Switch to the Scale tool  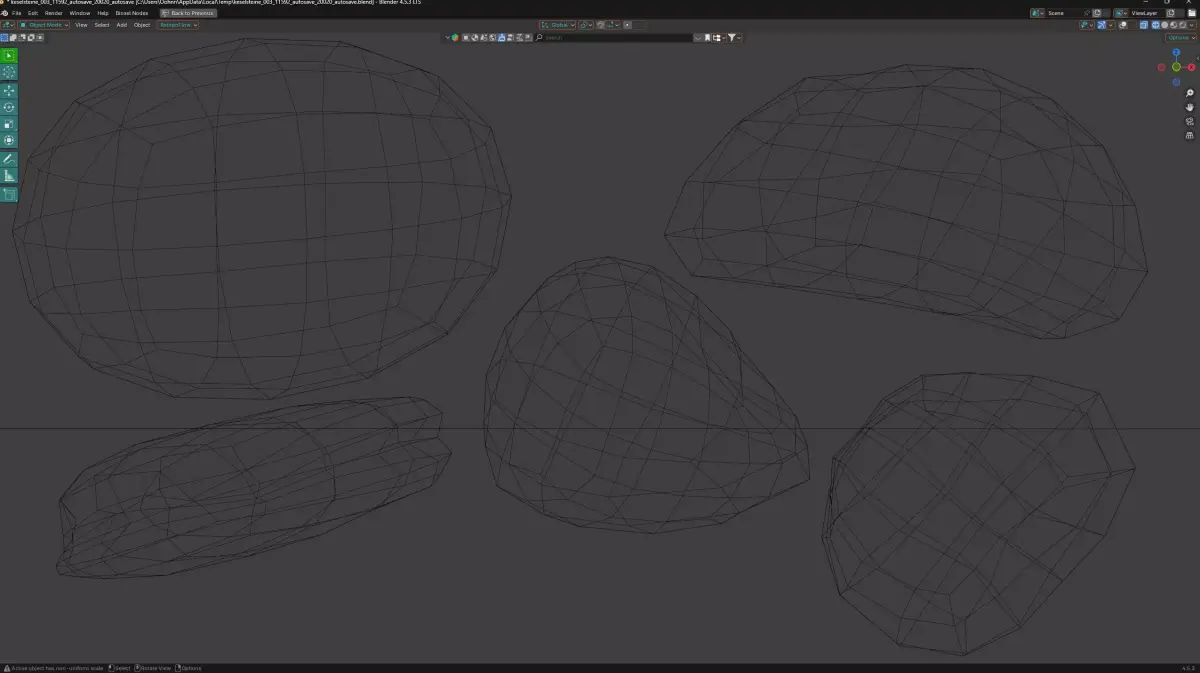pyautogui.click(x=9, y=124)
